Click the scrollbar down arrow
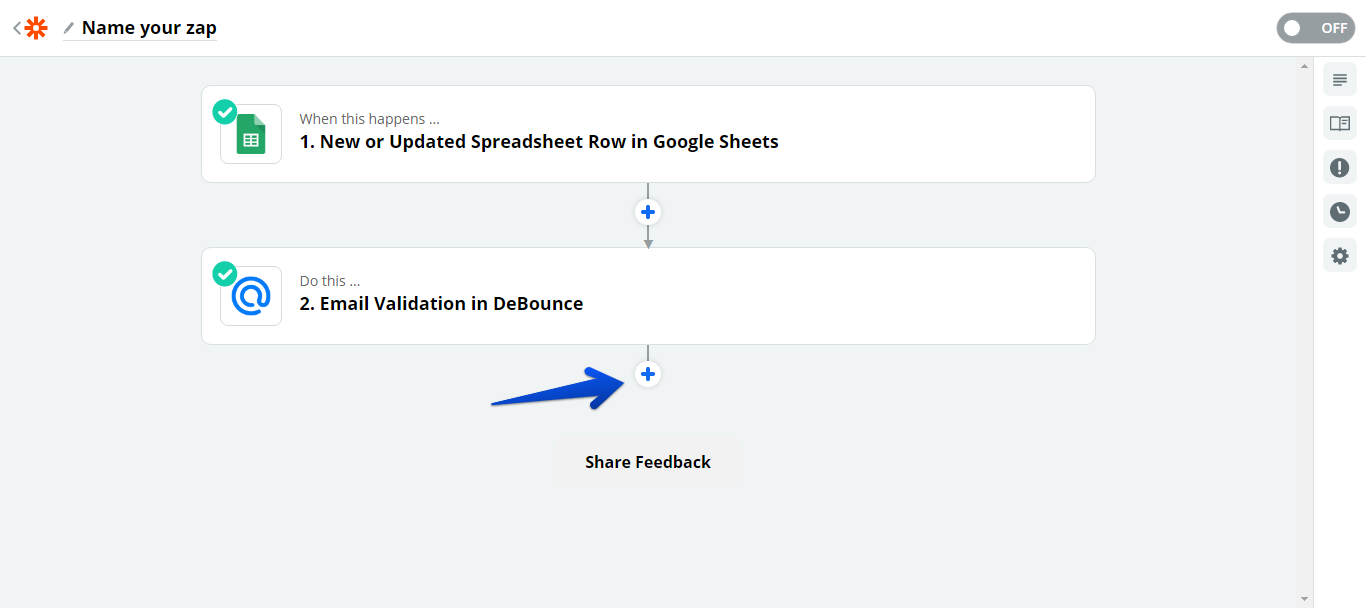Screen dimensions: 1366x608 coord(1304,599)
